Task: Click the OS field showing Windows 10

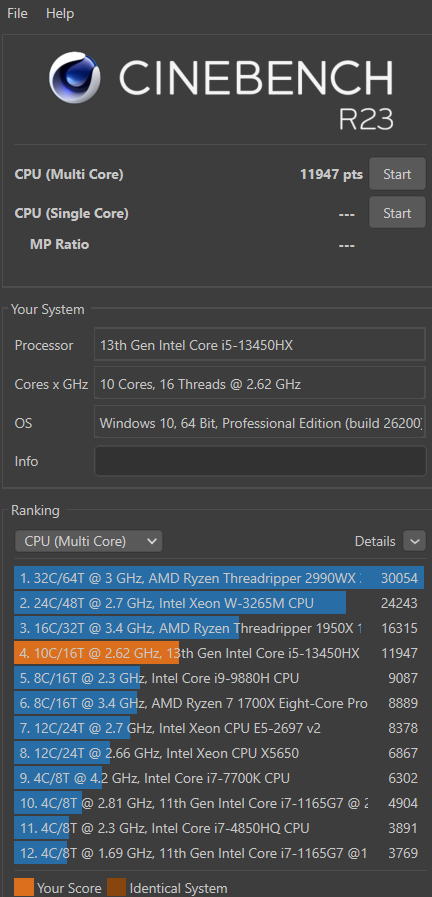Action: click(260, 423)
